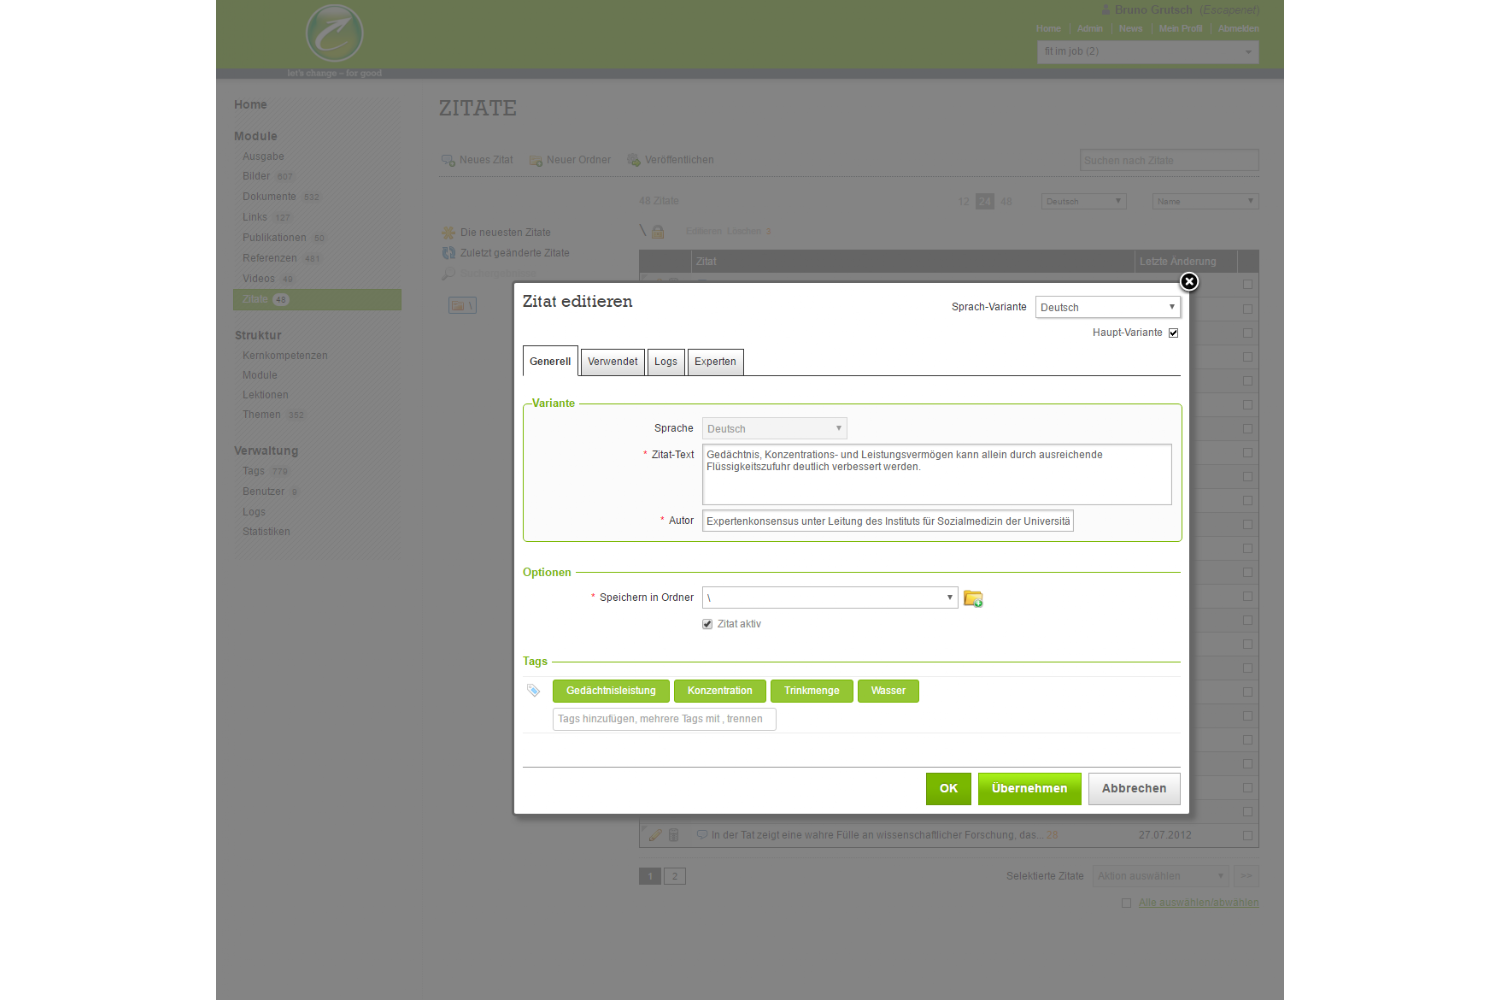
Task: Open the Experten tab
Action: (715, 362)
